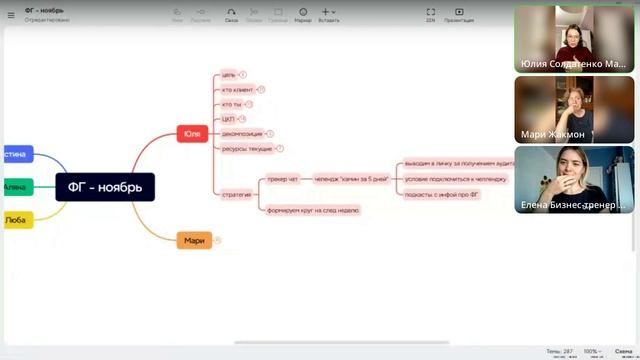Viewport: 640px width, 360px height.
Task: Expand the ЦКП branch counter
Action: coord(242,119)
